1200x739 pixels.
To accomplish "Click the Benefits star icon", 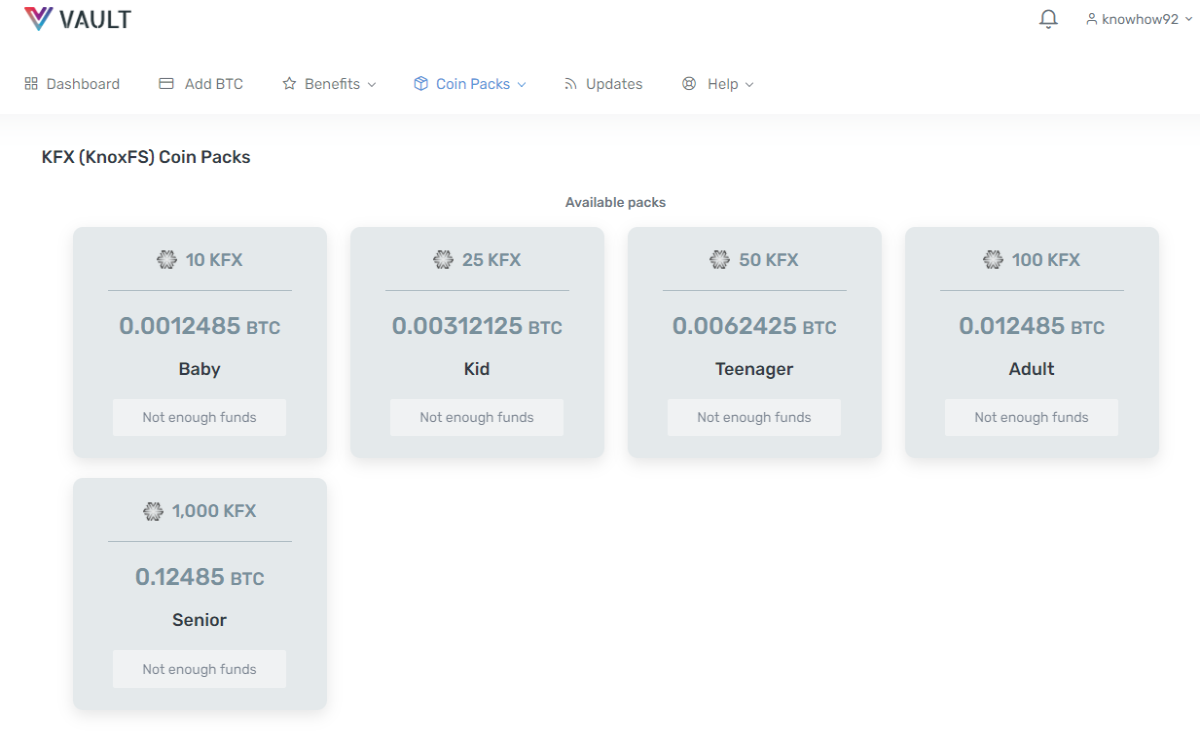I will [x=289, y=84].
